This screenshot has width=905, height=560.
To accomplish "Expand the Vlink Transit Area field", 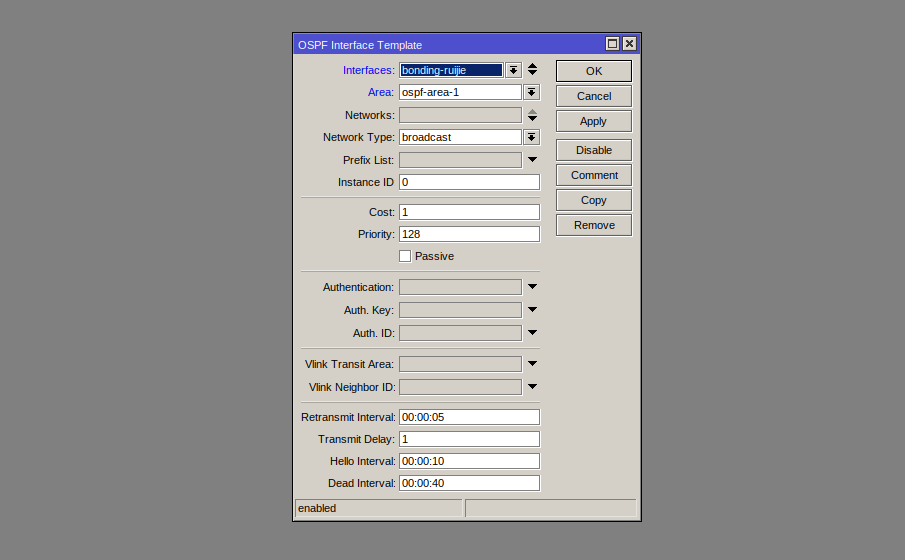I will [x=532, y=364].
